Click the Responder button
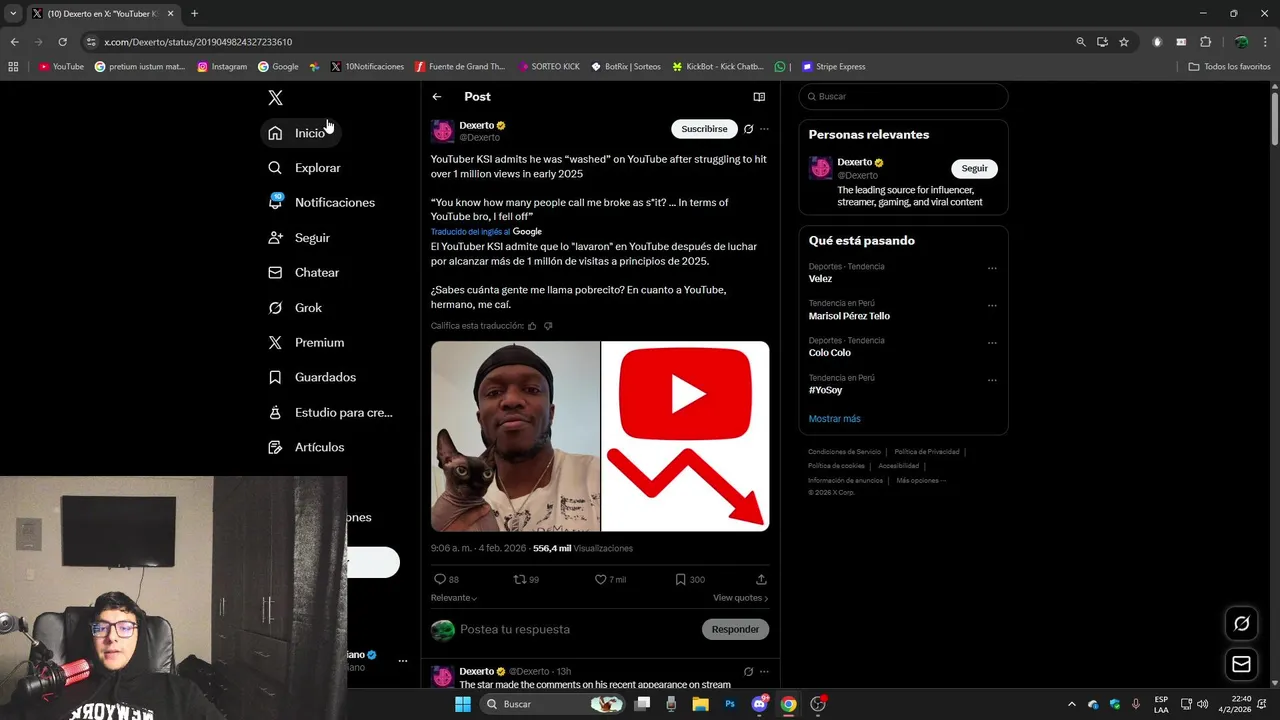 point(735,629)
